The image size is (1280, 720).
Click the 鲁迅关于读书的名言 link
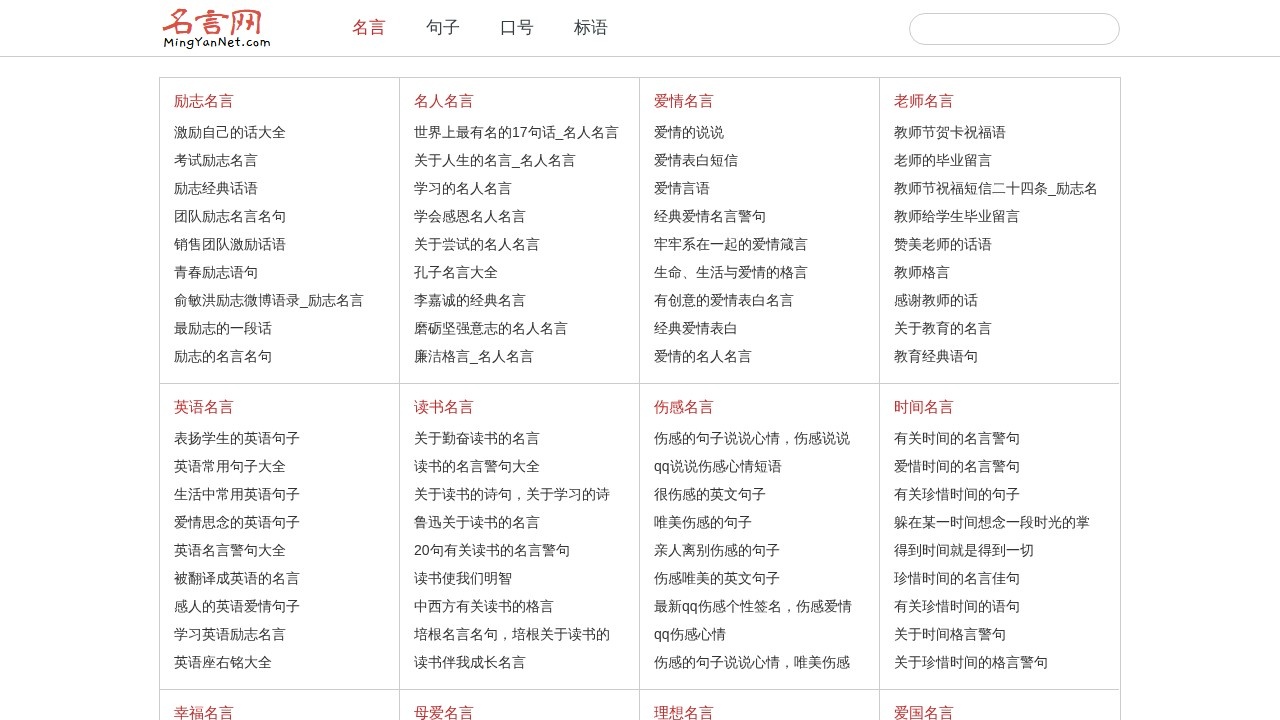pyautogui.click(x=476, y=522)
